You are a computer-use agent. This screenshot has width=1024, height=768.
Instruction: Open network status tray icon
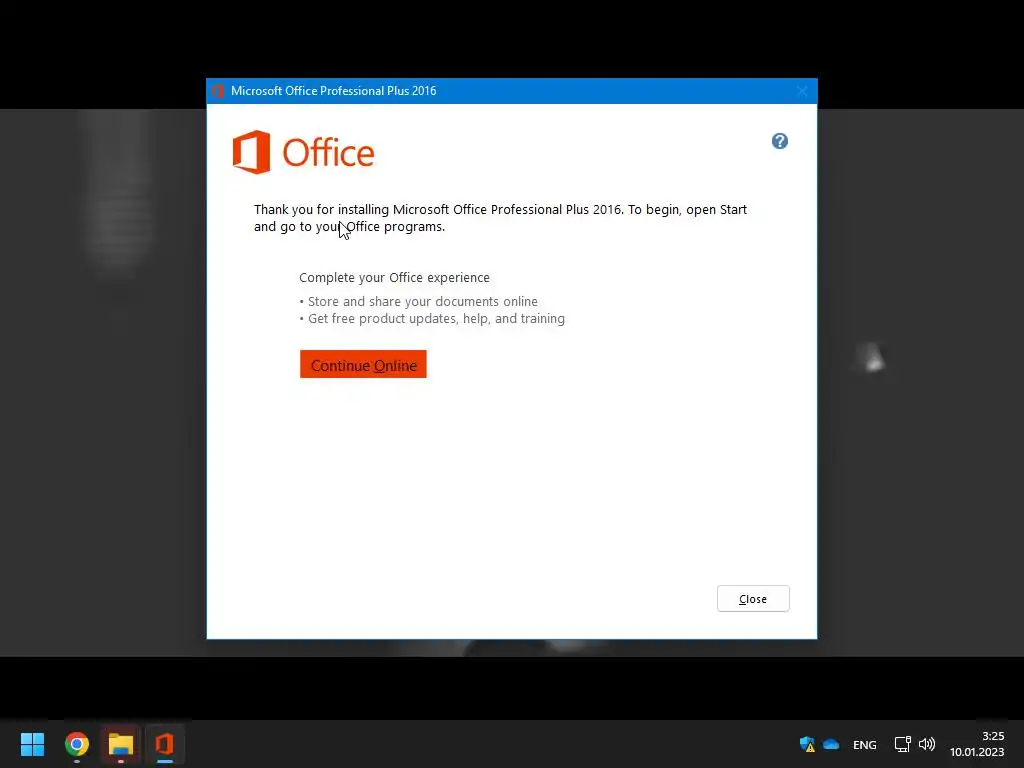(903, 744)
